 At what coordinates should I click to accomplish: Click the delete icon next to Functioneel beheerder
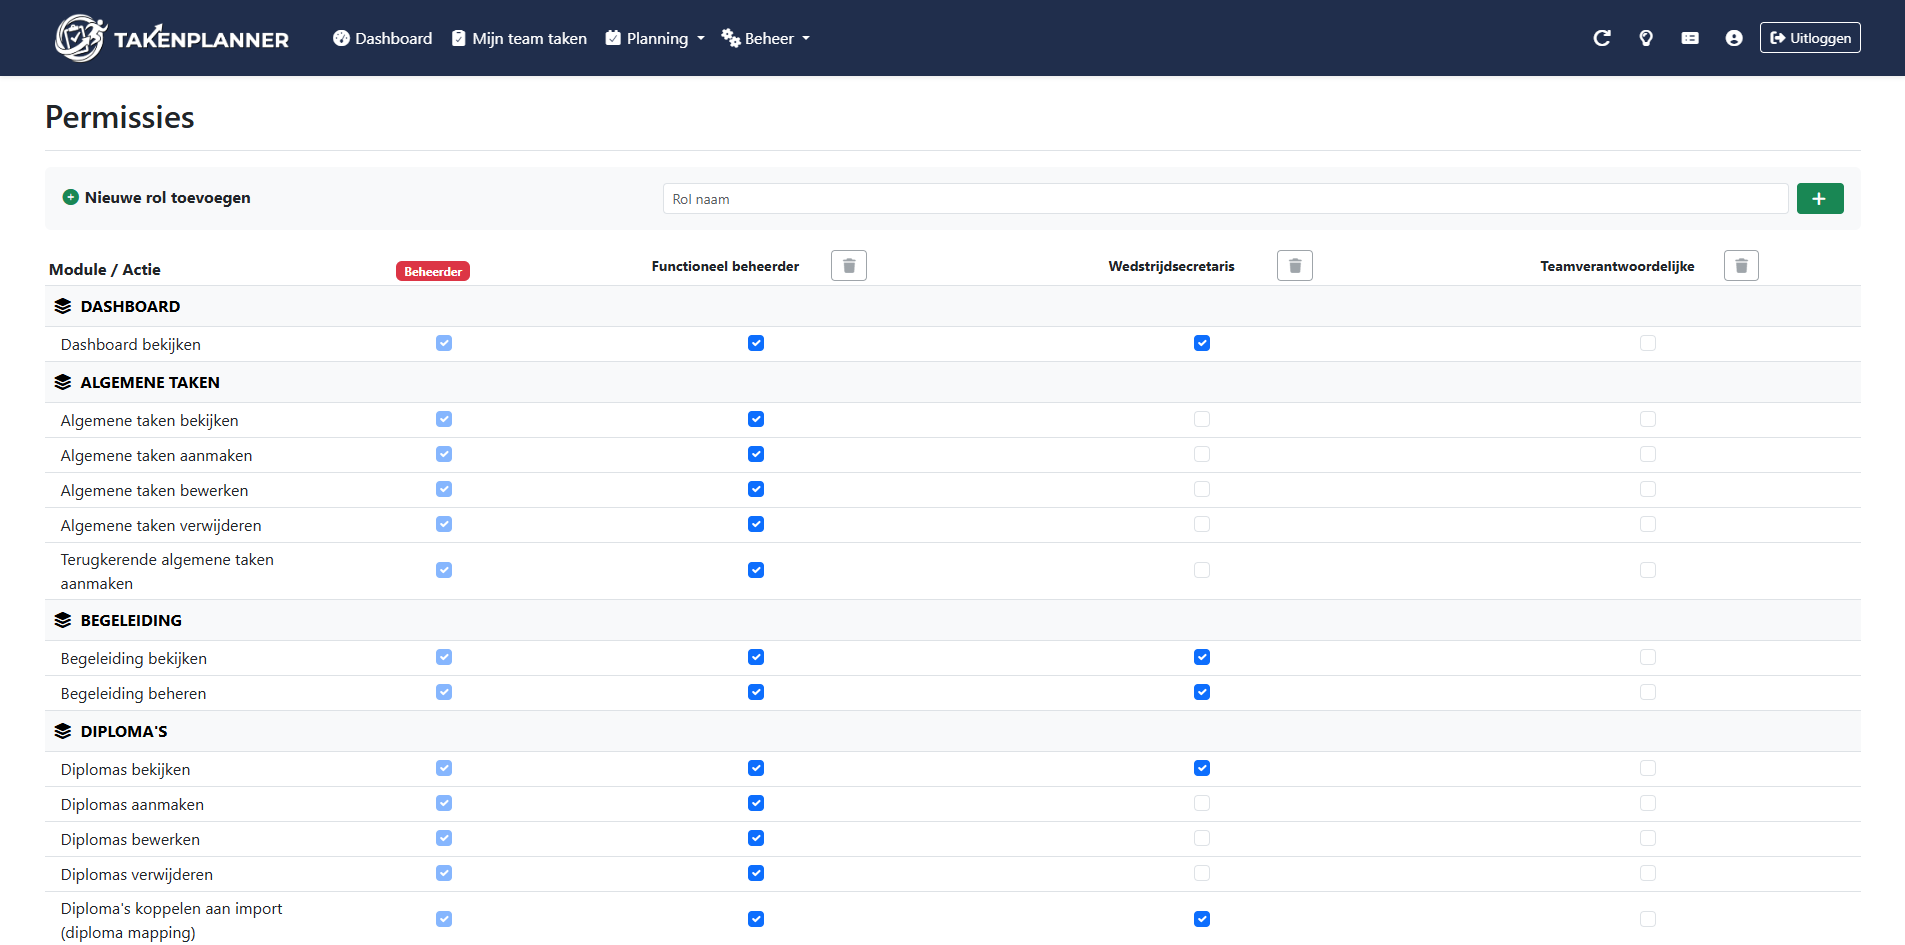pos(848,265)
